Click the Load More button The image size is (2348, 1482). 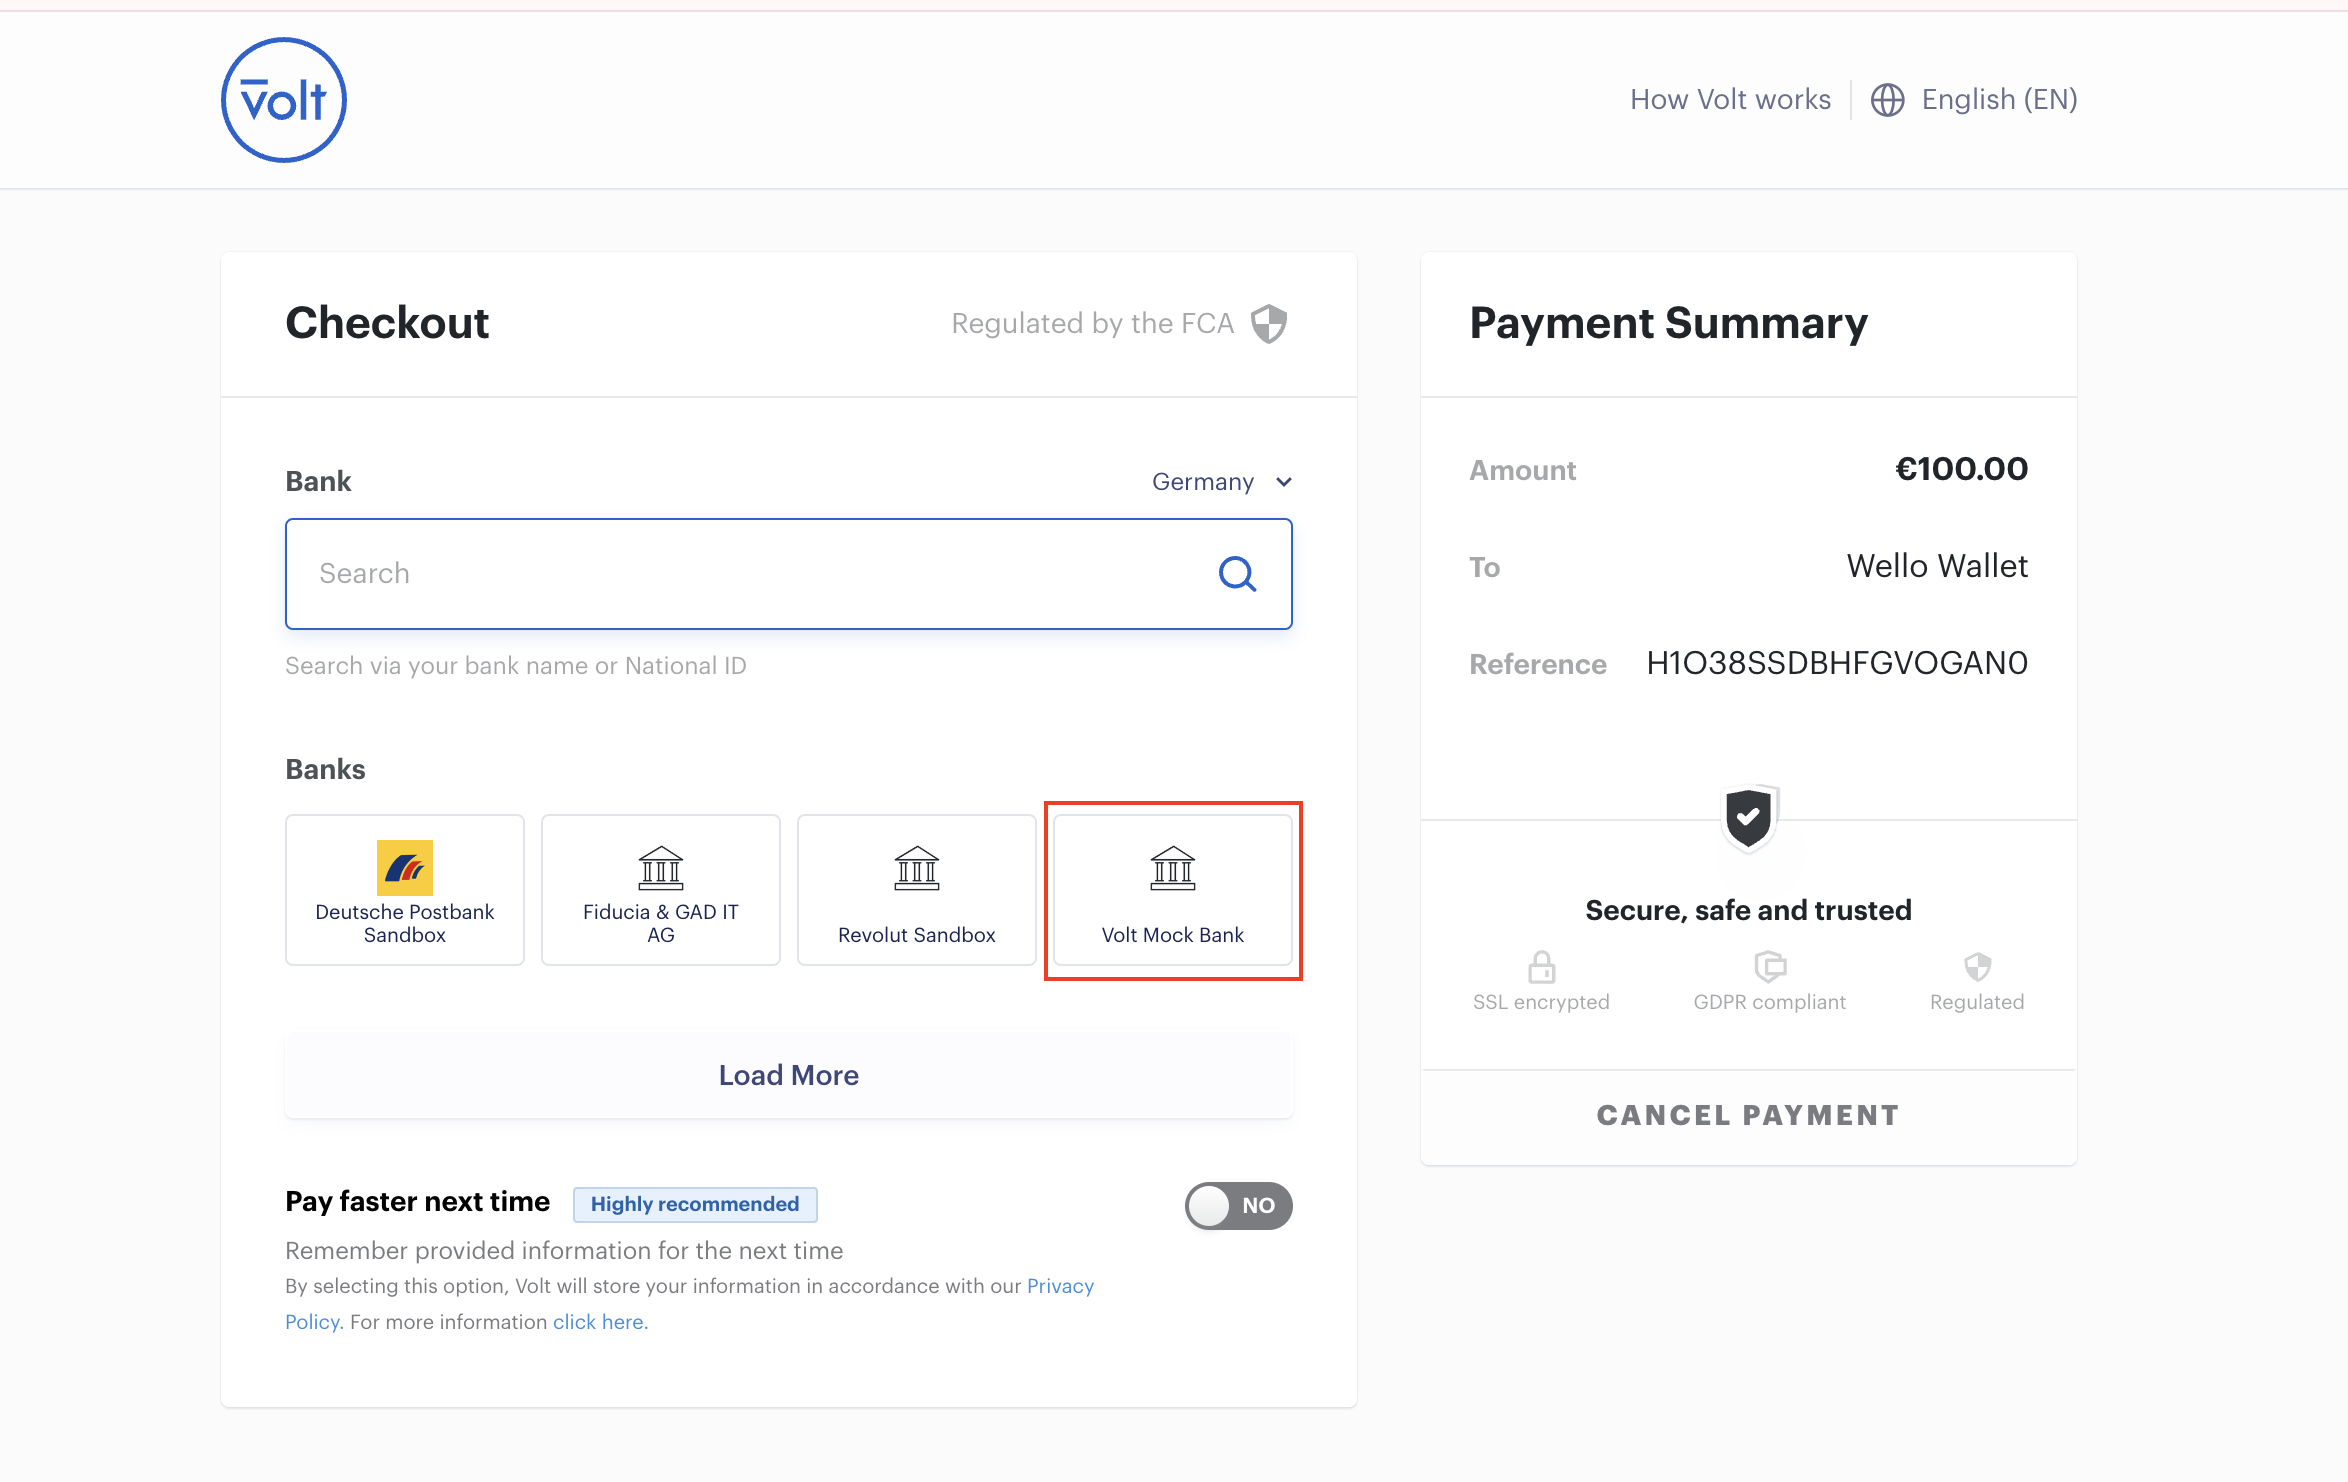[789, 1075]
